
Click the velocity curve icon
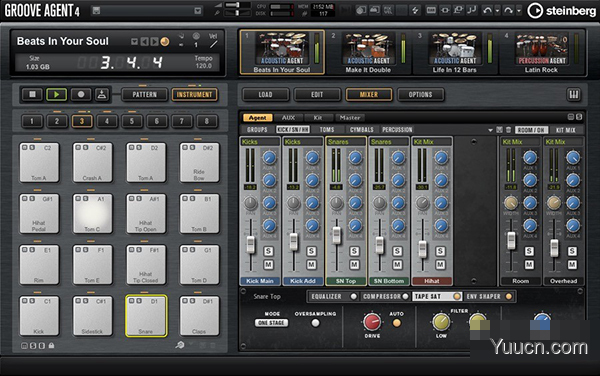[x=213, y=44]
